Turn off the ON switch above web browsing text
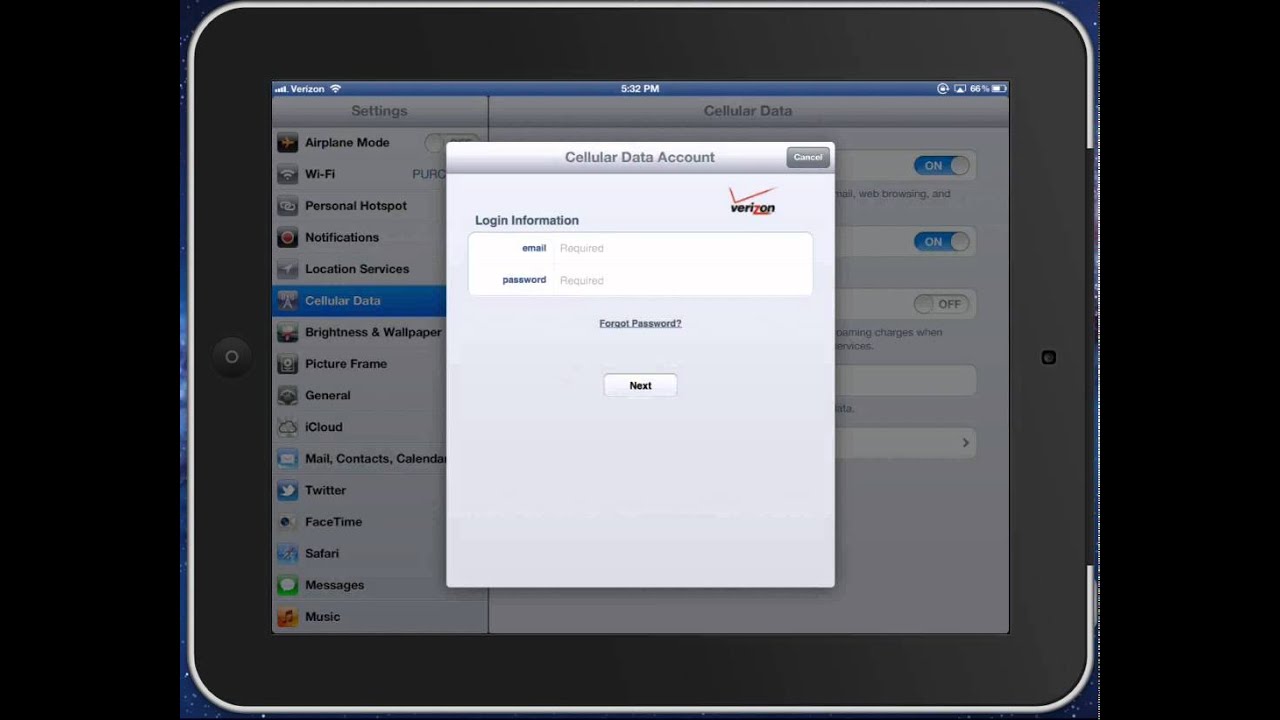Image resolution: width=1280 pixels, height=720 pixels. click(x=941, y=166)
